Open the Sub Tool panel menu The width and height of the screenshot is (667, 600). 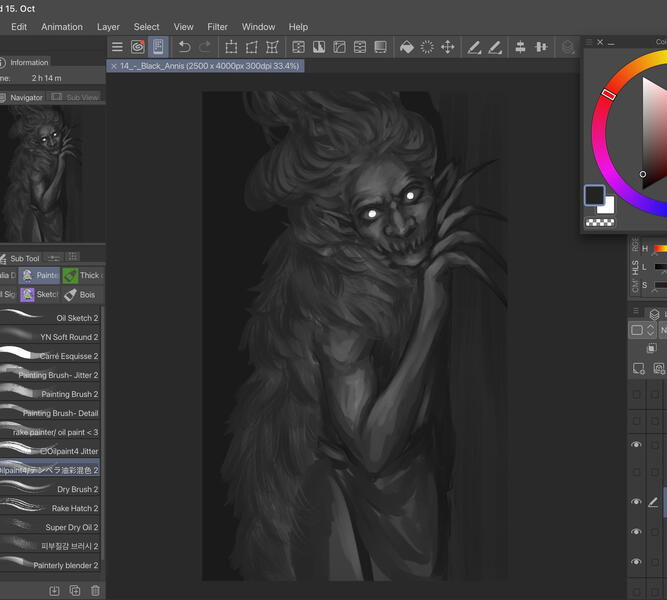click(x=6, y=258)
